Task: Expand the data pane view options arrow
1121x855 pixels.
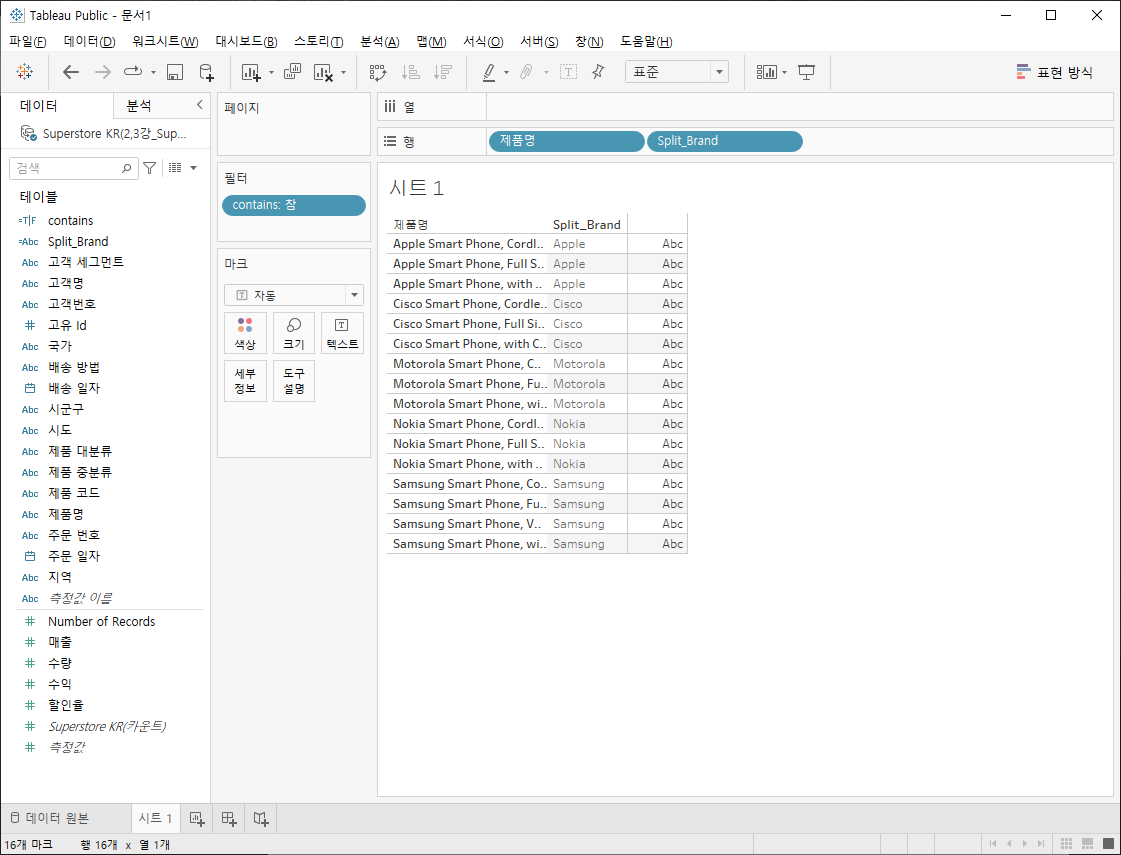Action: click(193, 168)
